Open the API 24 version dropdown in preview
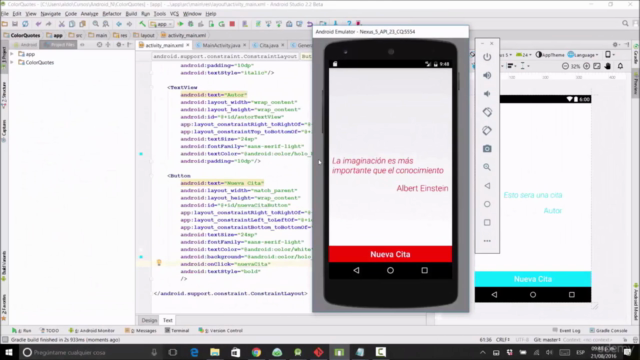The height and width of the screenshot is (360, 640). pos(523,55)
